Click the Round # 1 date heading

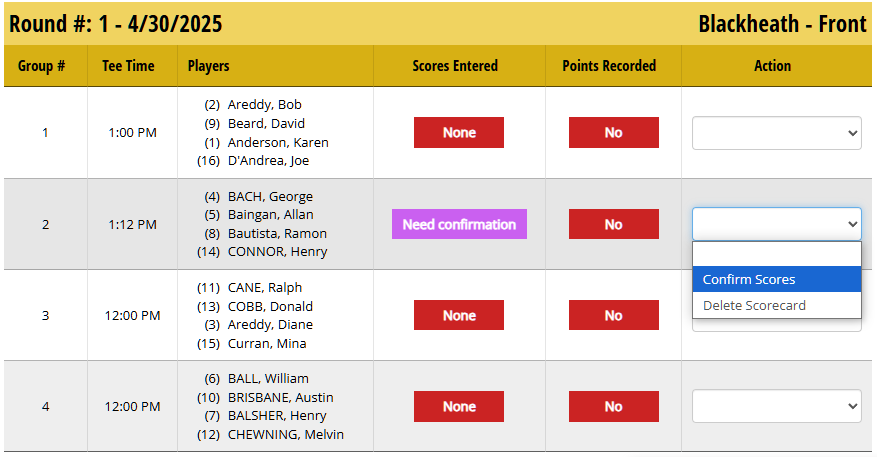pyautogui.click(x=115, y=24)
